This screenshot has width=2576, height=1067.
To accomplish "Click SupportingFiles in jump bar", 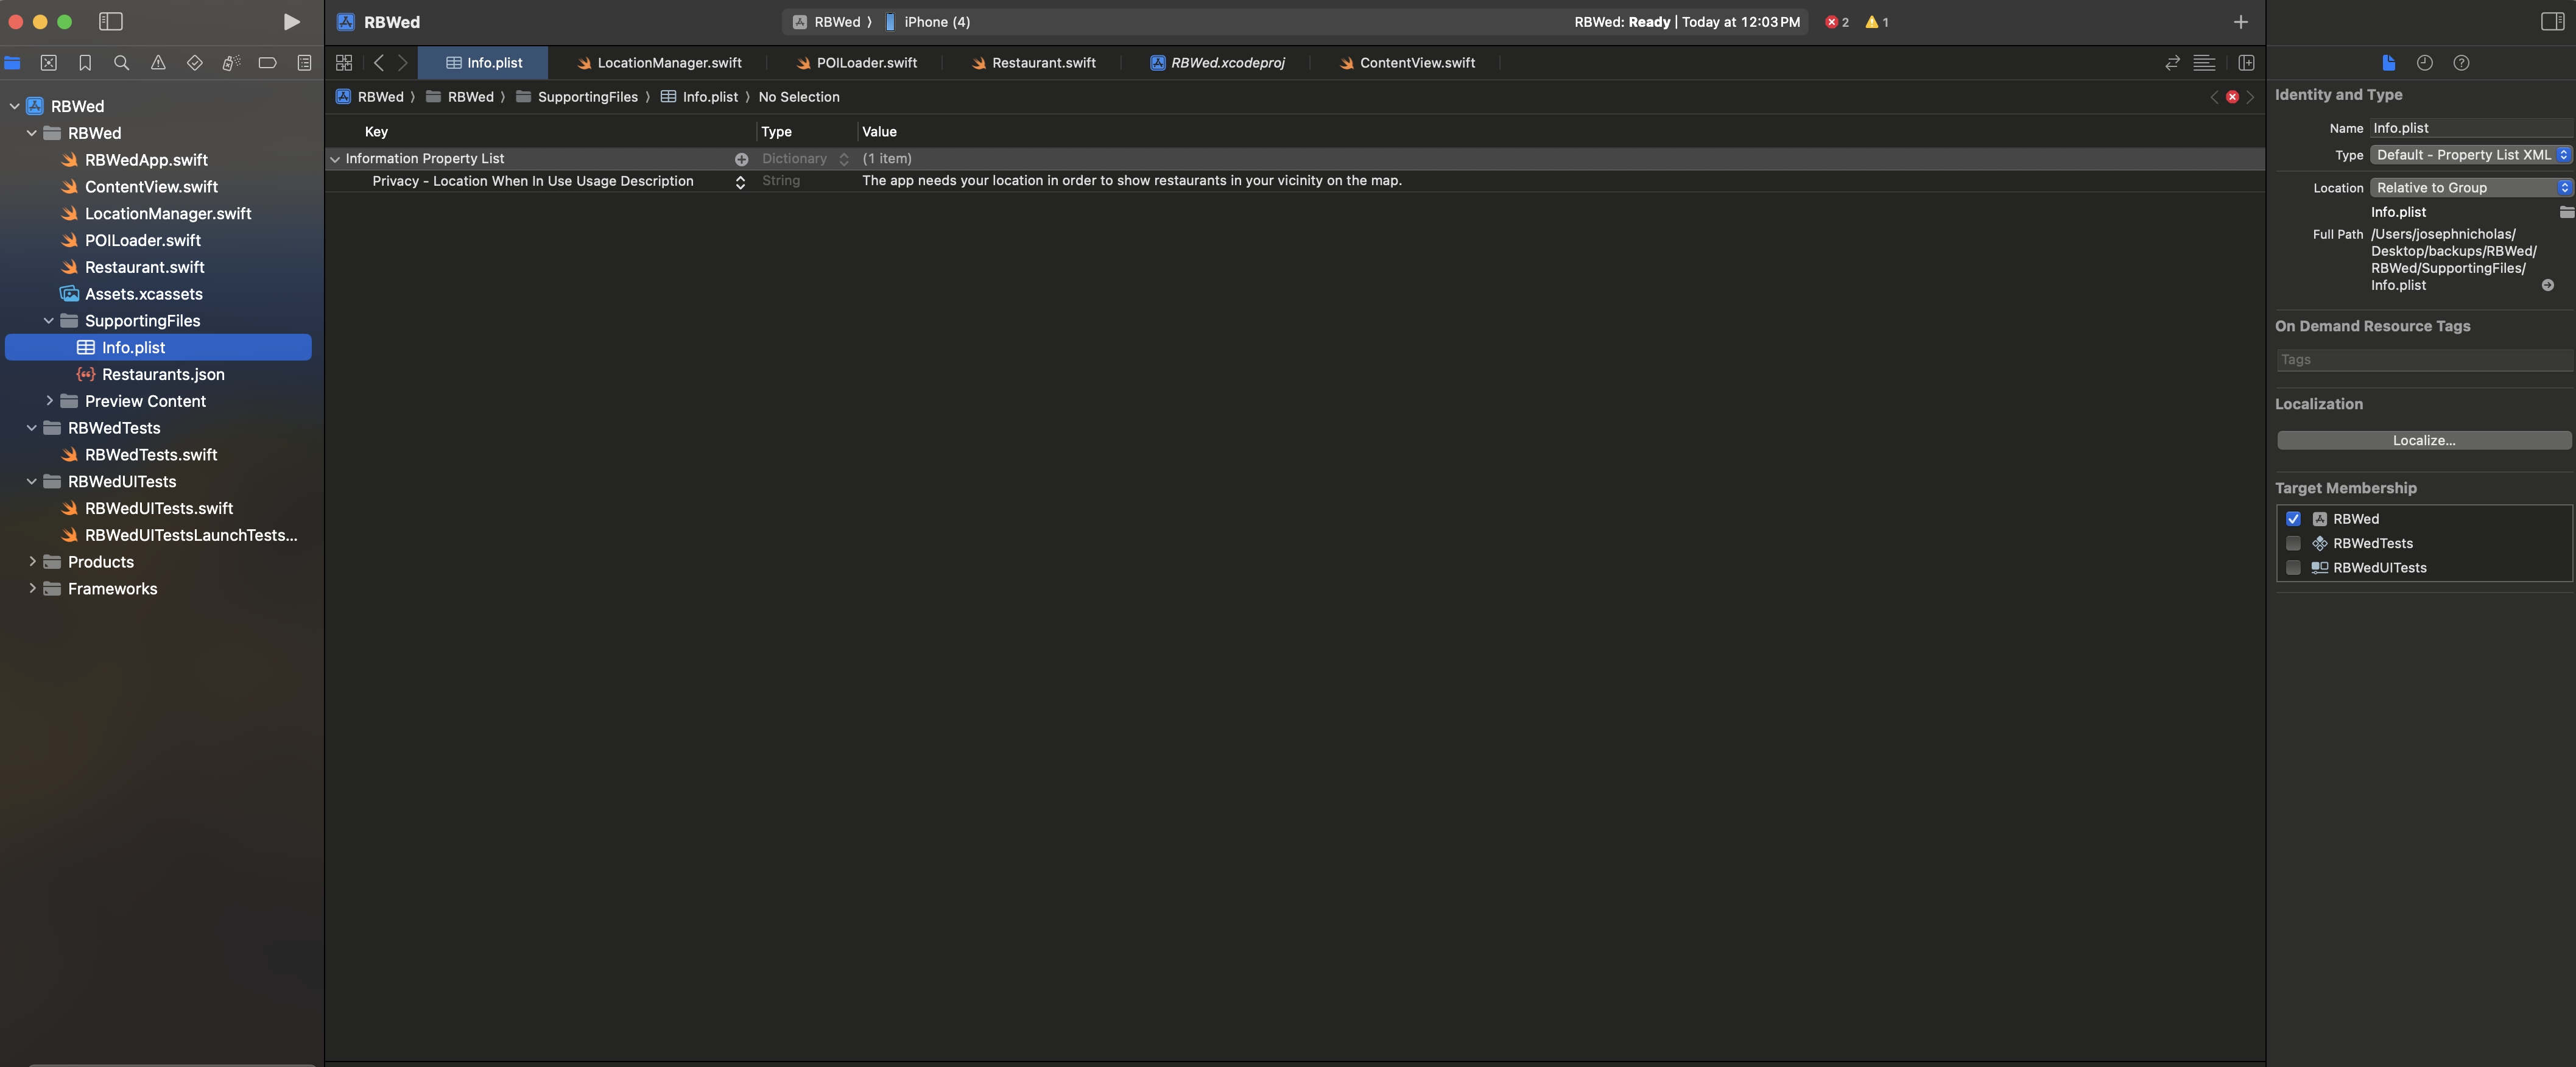I will point(577,97).
